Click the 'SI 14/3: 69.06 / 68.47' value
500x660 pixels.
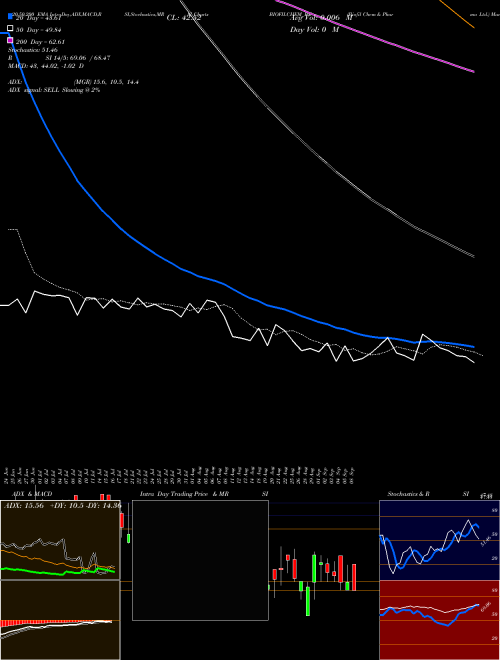click(78, 58)
